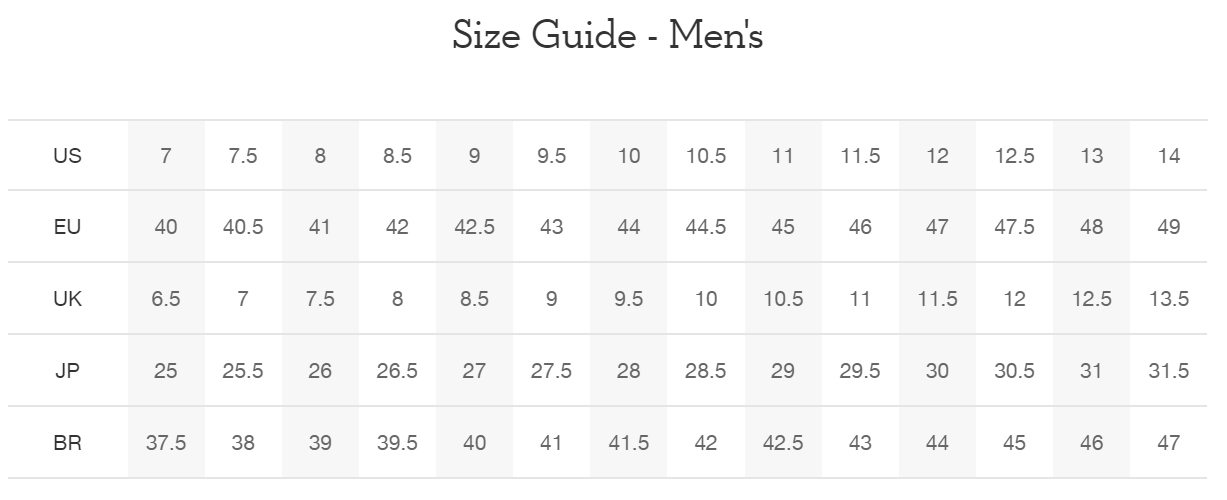
Task: Select US size 9.5 cell
Action: [551, 156]
